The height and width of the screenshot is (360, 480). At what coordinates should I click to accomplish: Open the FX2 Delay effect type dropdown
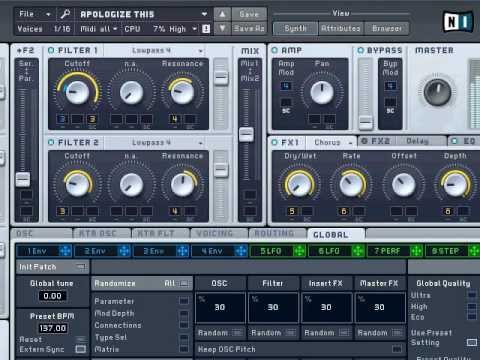(421, 141)
